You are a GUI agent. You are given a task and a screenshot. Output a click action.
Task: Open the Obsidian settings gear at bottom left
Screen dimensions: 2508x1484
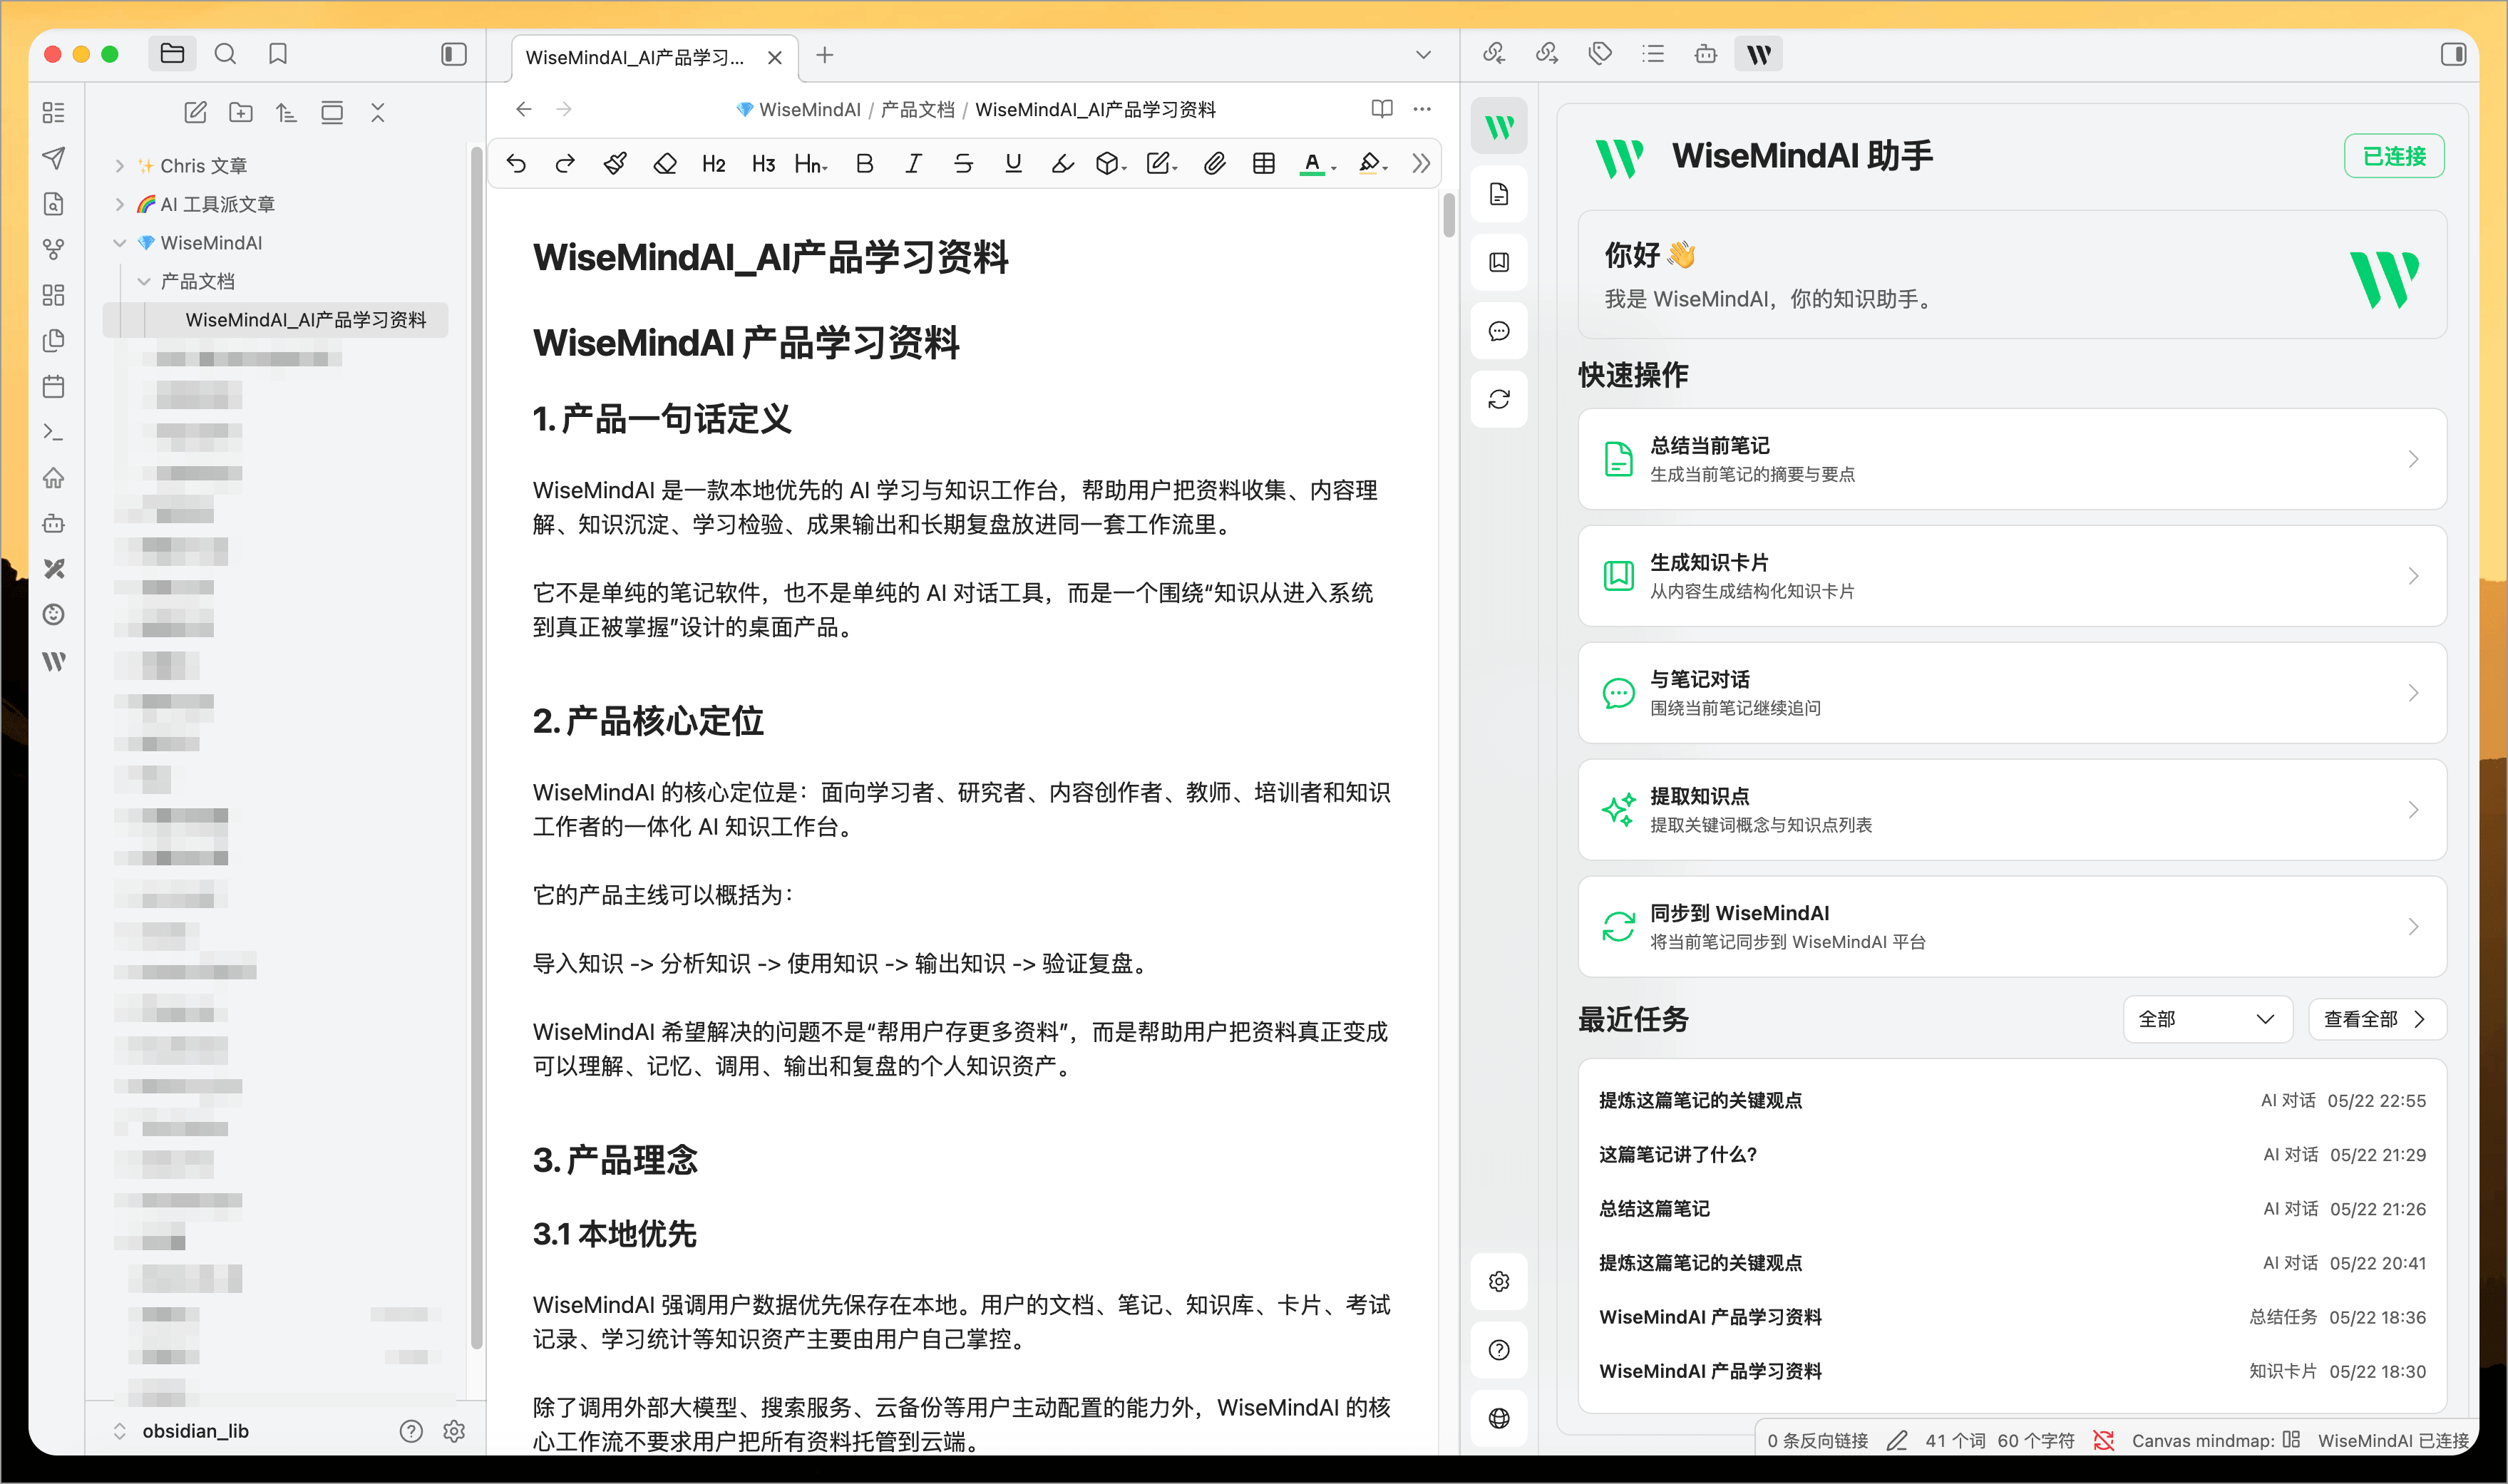[x=454, y=1431]
